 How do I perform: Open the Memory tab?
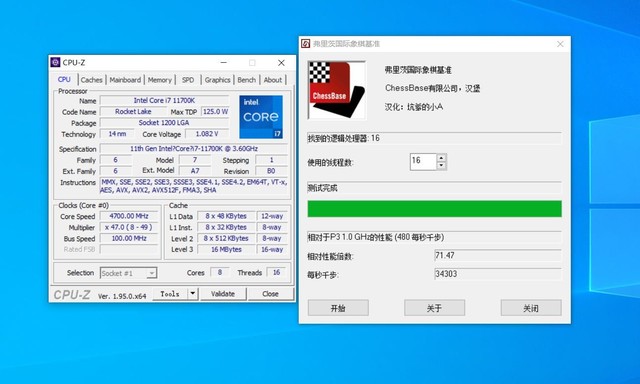(160, 80)
